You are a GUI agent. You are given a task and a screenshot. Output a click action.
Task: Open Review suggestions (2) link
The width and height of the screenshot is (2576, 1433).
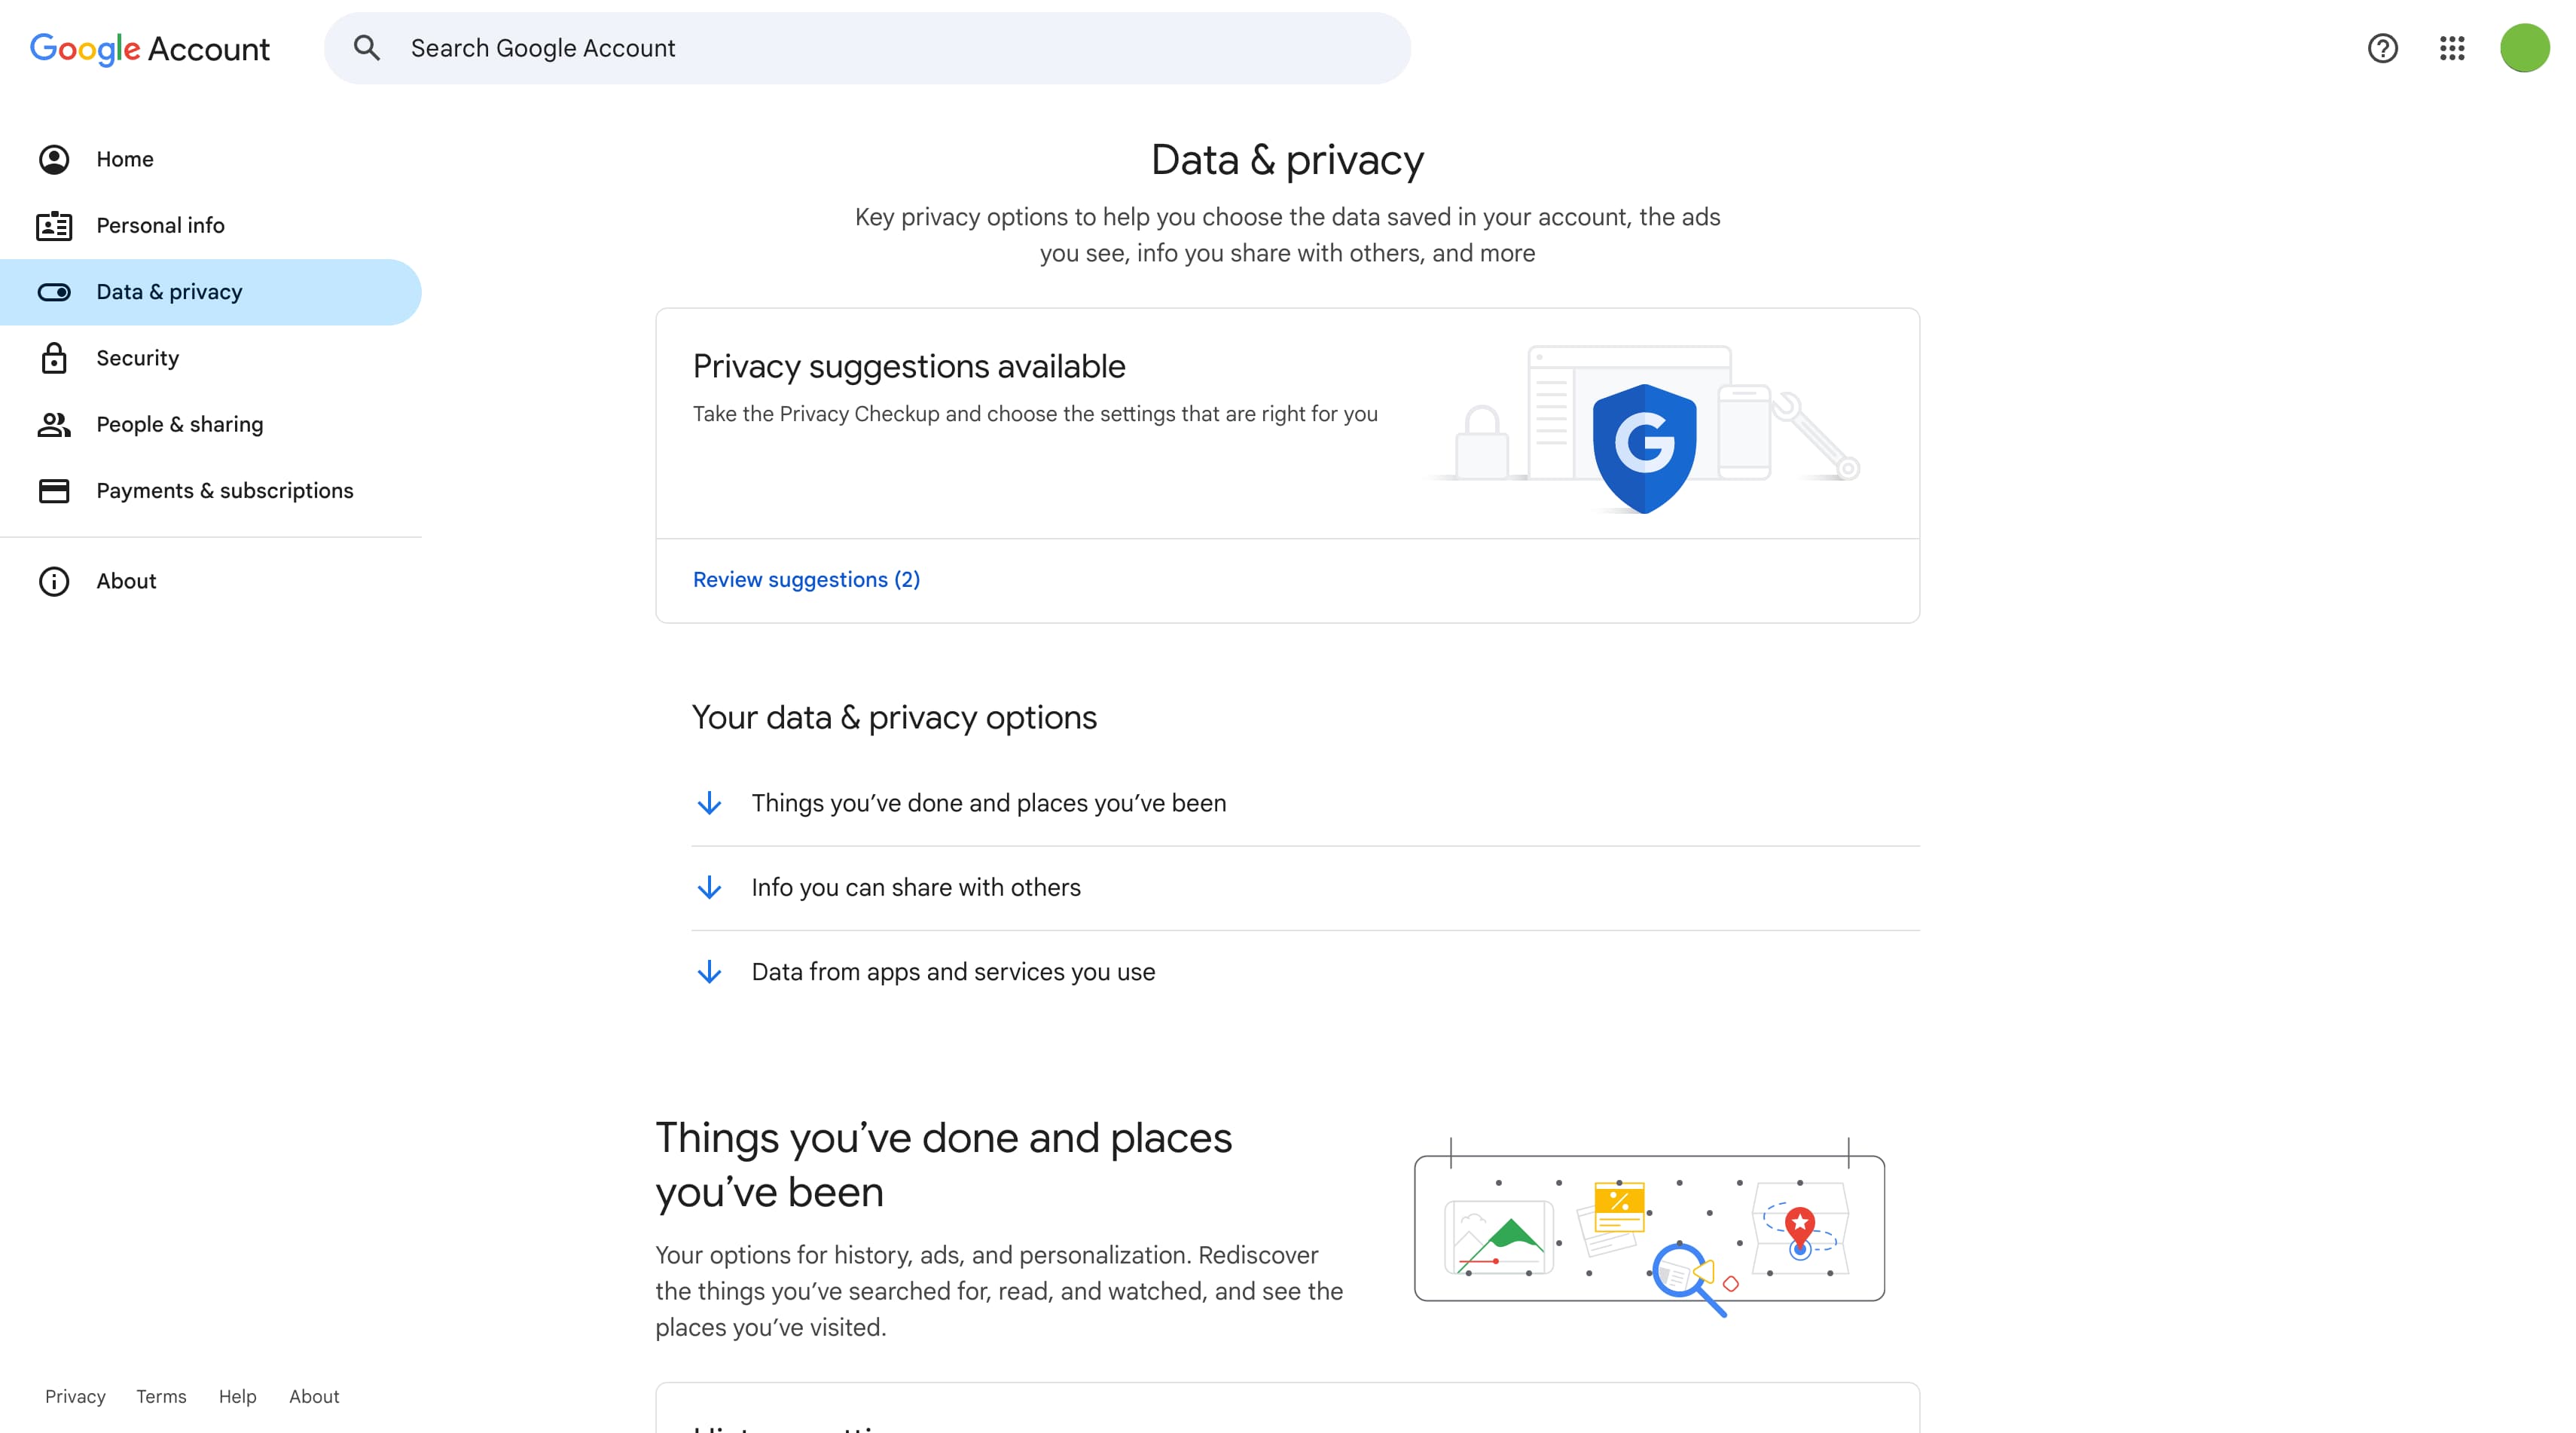(x=806, y=580)
